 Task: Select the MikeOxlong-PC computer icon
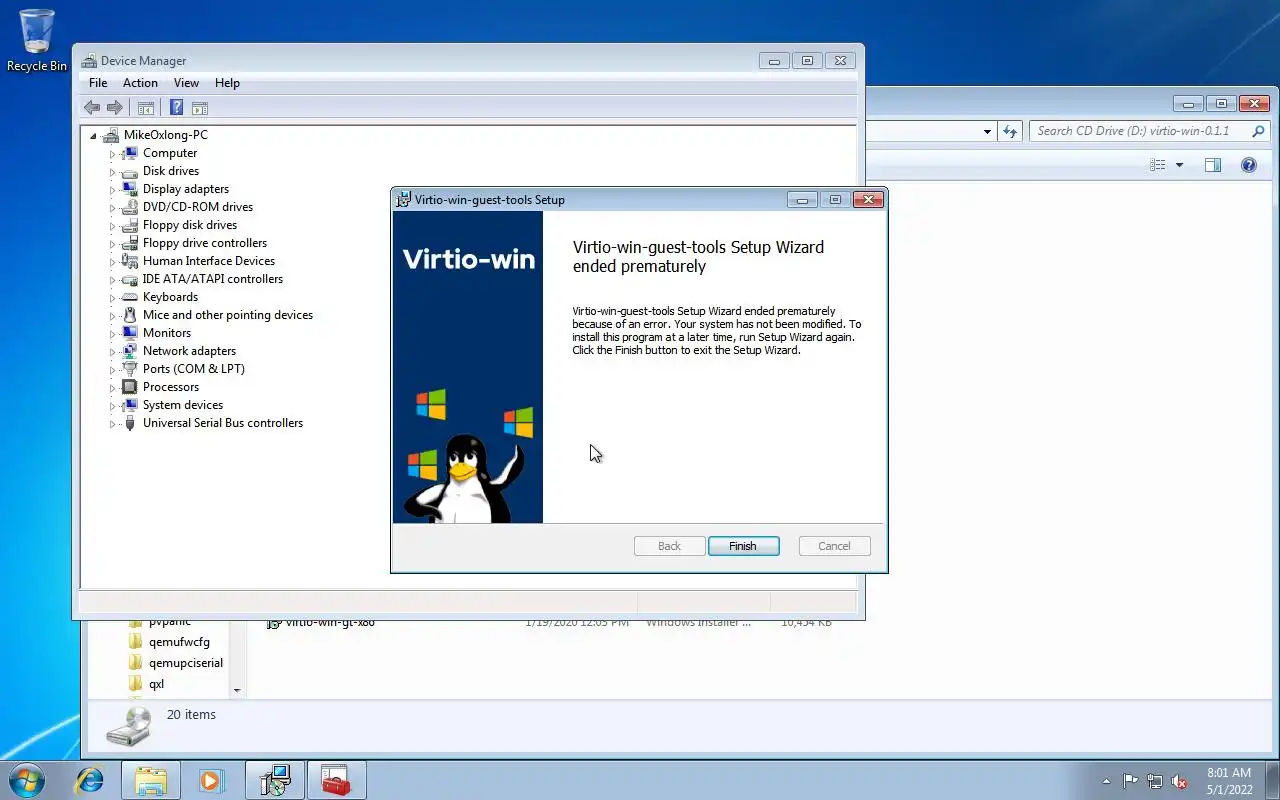coord(111,135)
